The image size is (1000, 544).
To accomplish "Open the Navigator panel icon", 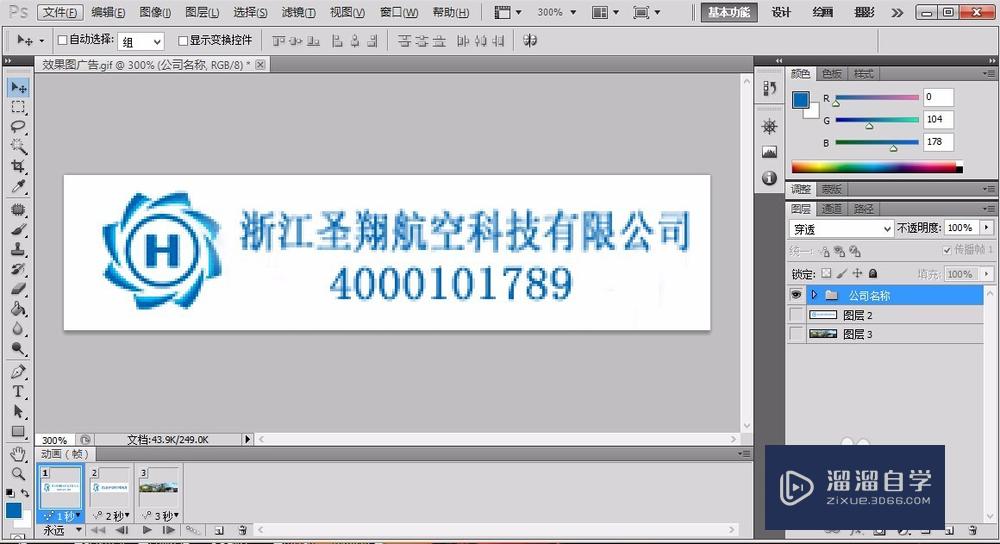I will (769, 126).
